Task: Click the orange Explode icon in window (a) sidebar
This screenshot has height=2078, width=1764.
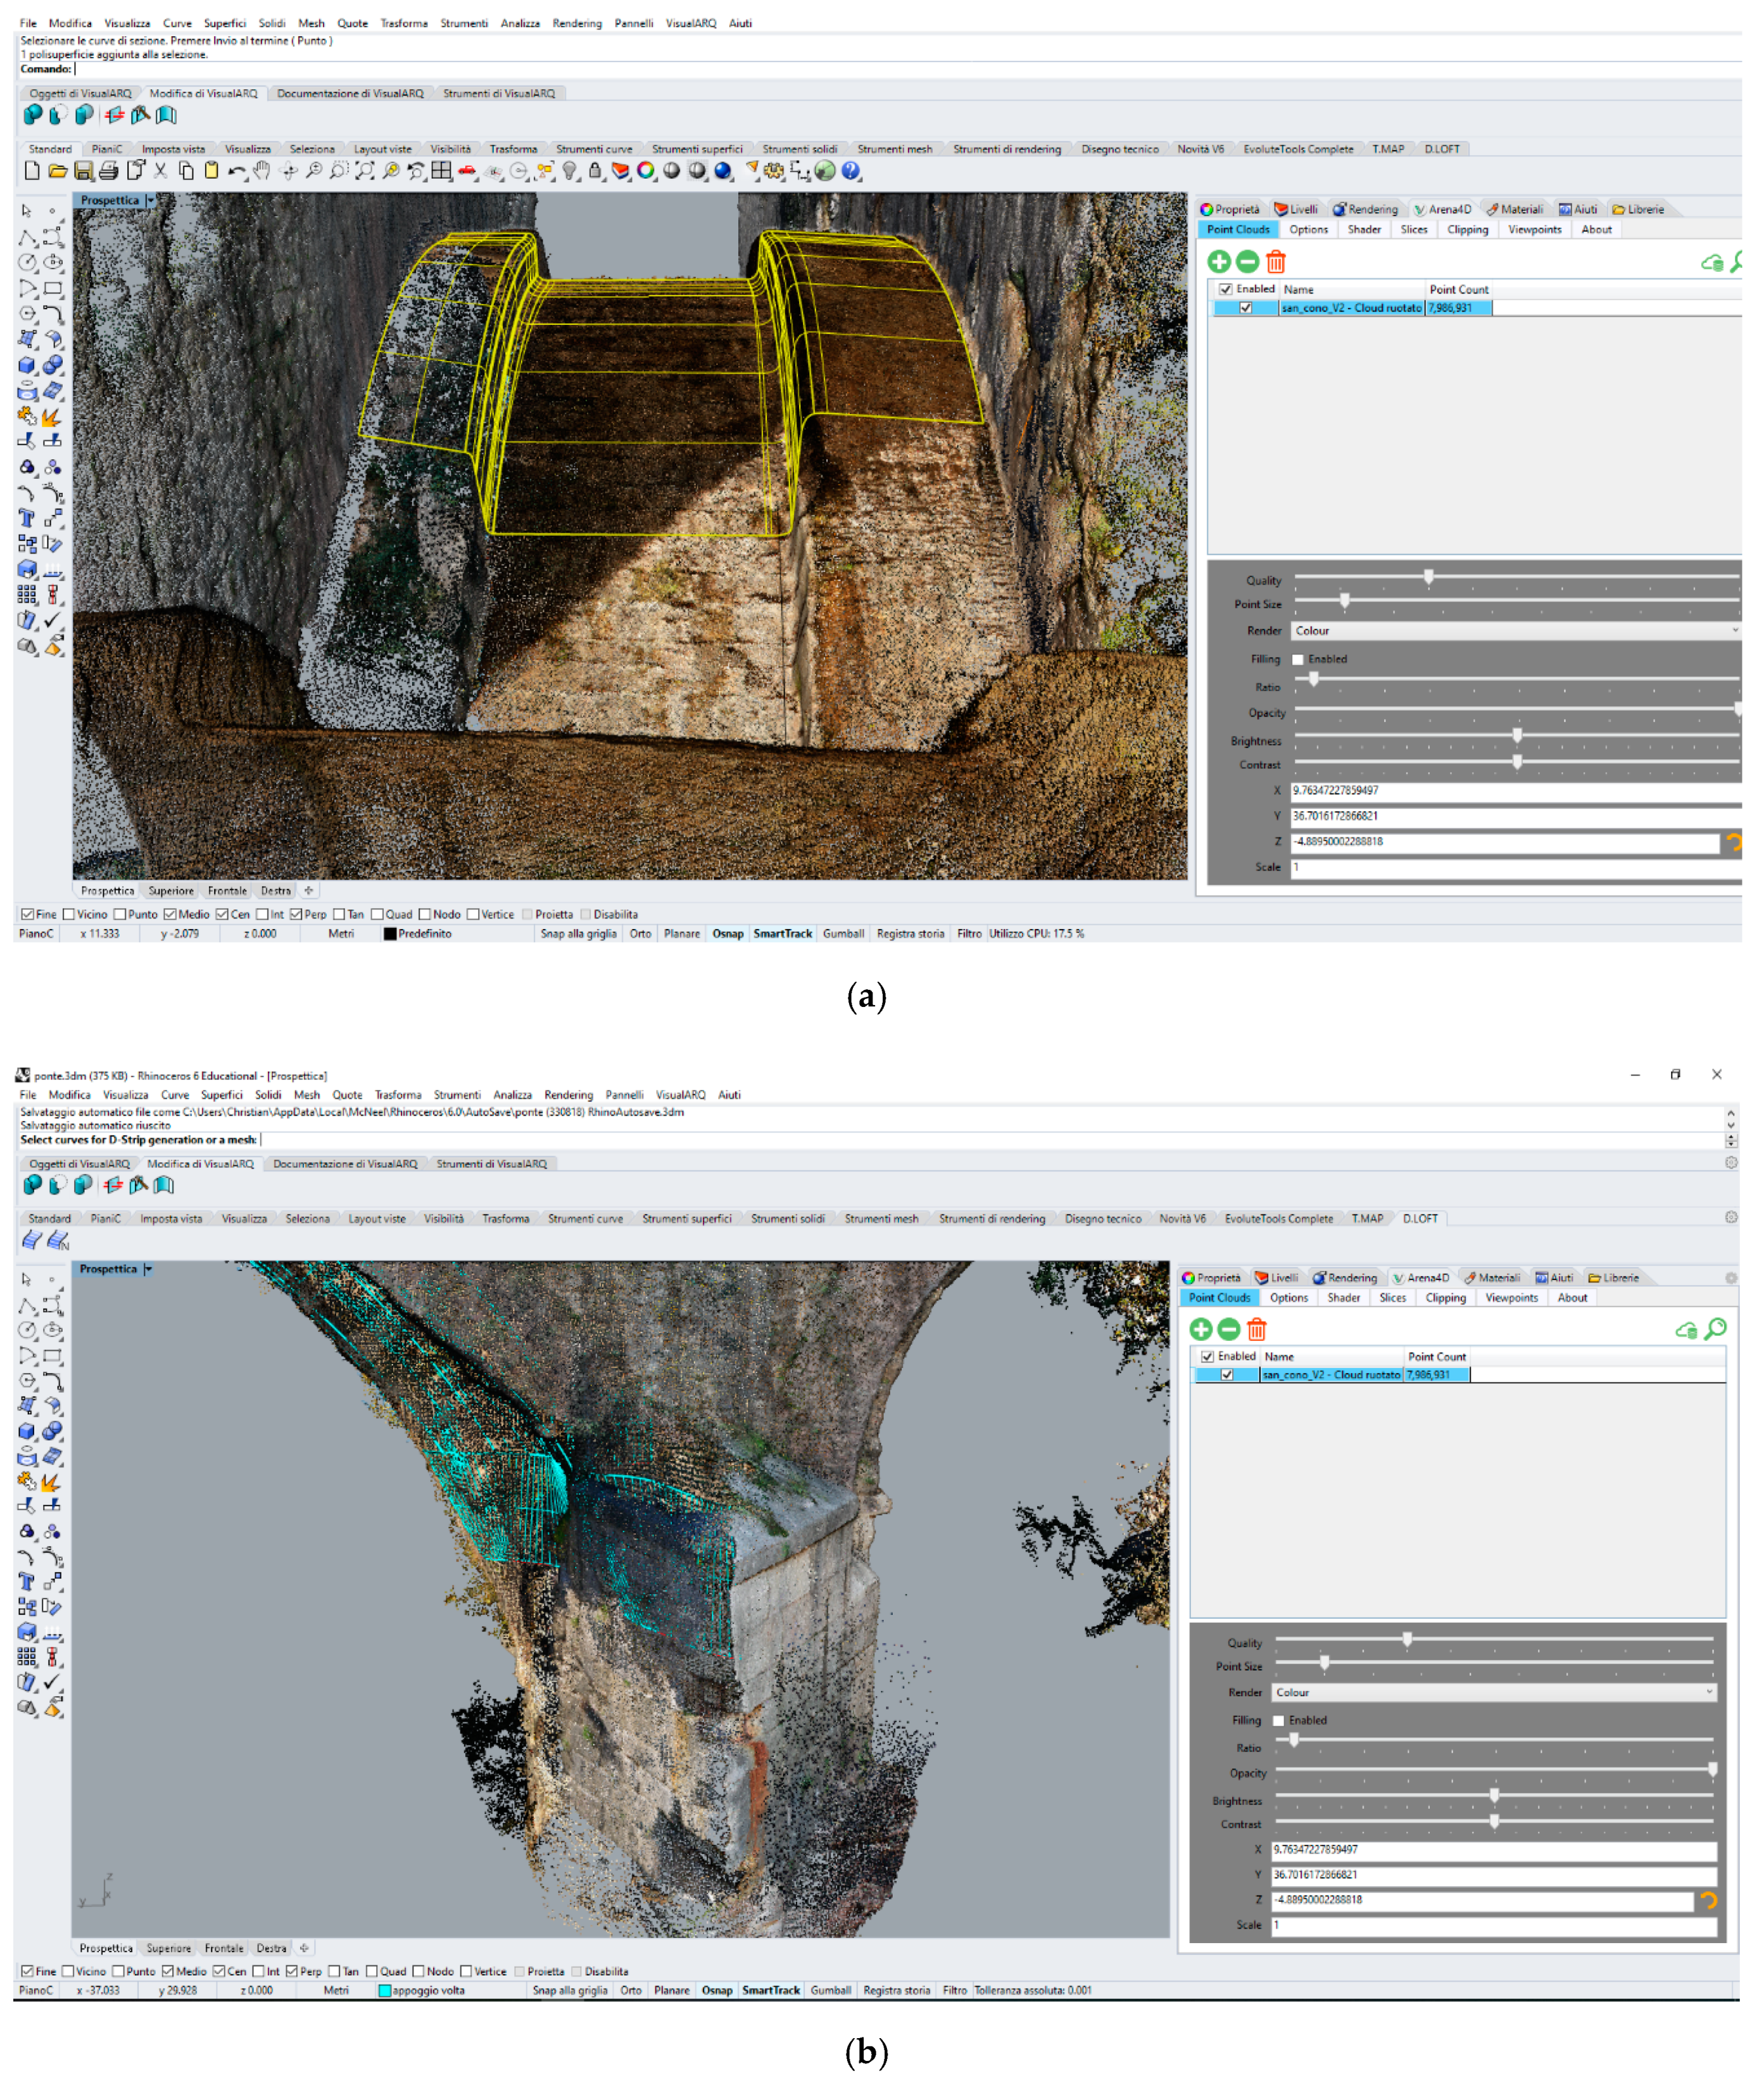Action: pos(52,417)
